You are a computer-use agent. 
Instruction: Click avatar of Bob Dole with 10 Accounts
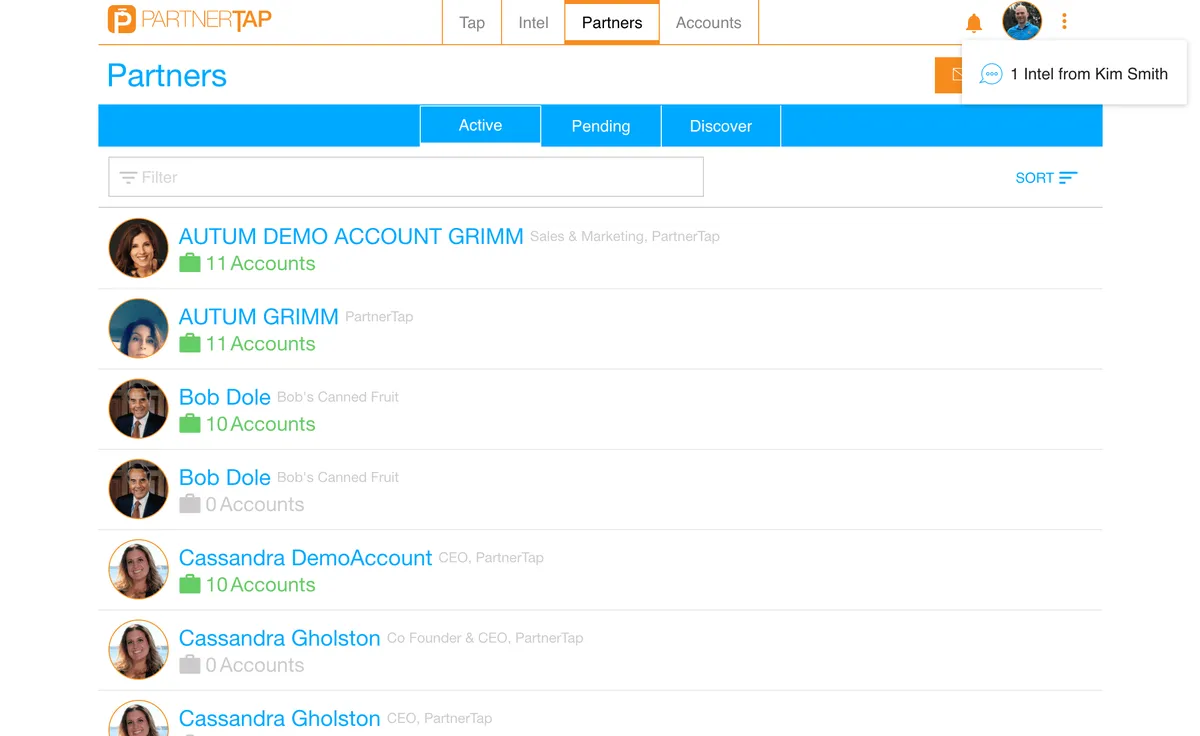pyautogui.click(x=138, y=408)
